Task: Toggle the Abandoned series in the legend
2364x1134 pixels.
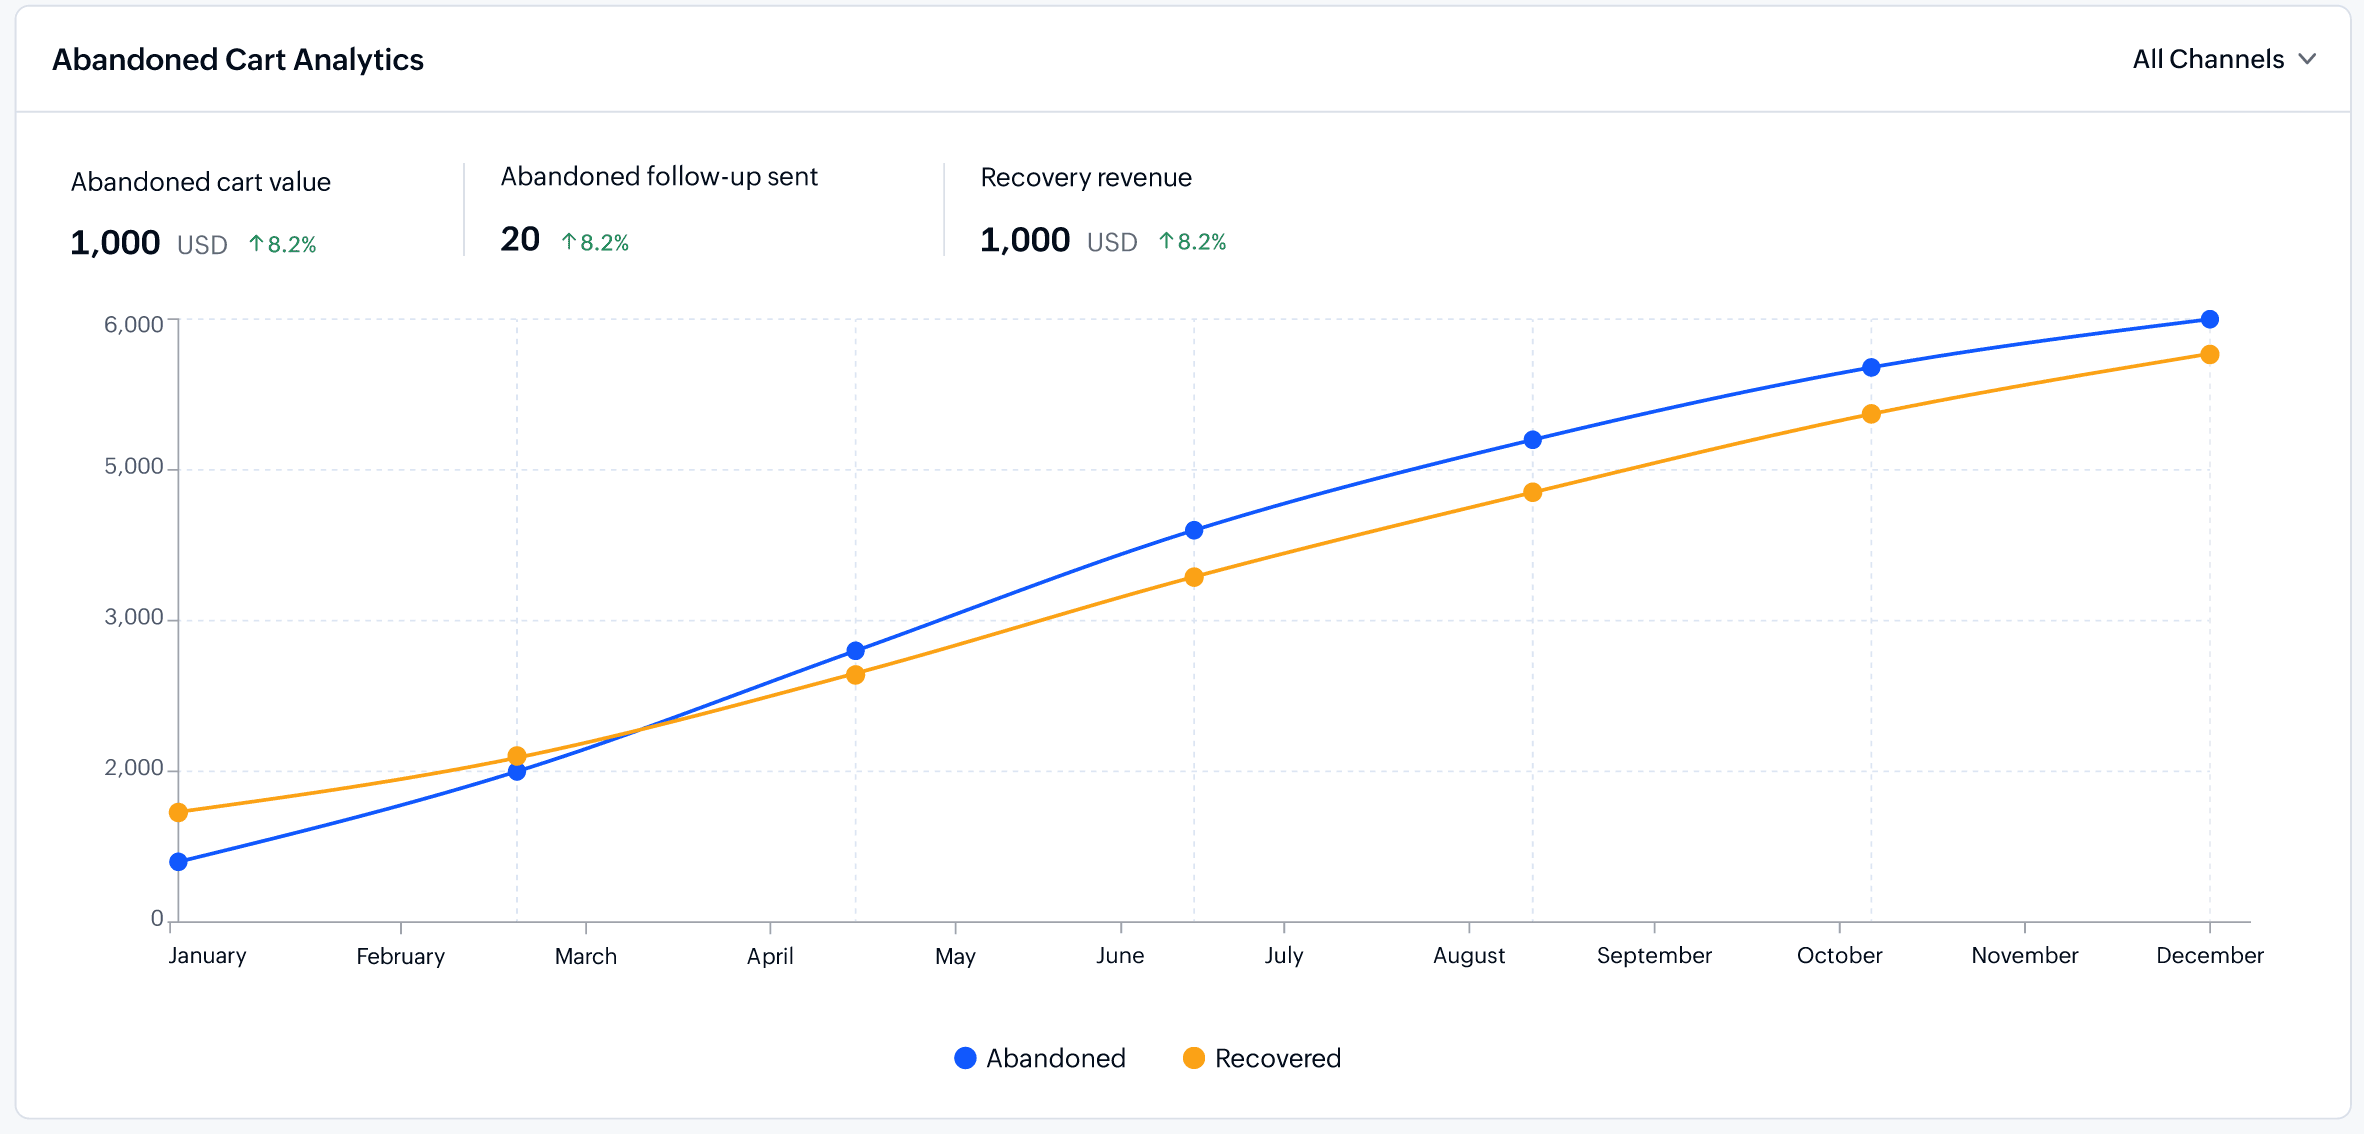Action: tap(1040, 1058)
